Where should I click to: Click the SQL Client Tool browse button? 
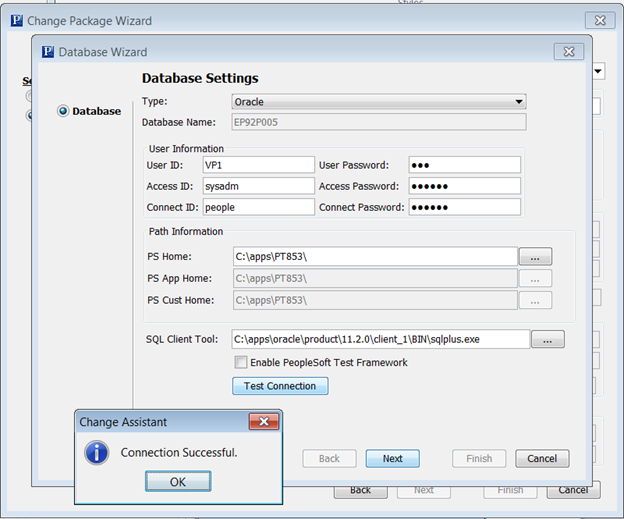(x=548, y=339)
